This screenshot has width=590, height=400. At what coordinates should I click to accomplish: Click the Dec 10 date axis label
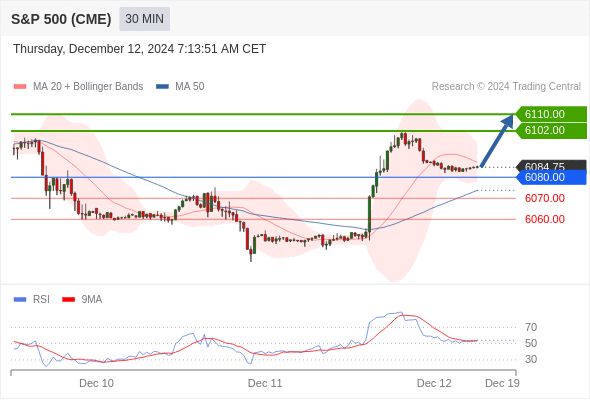(96, 383)
